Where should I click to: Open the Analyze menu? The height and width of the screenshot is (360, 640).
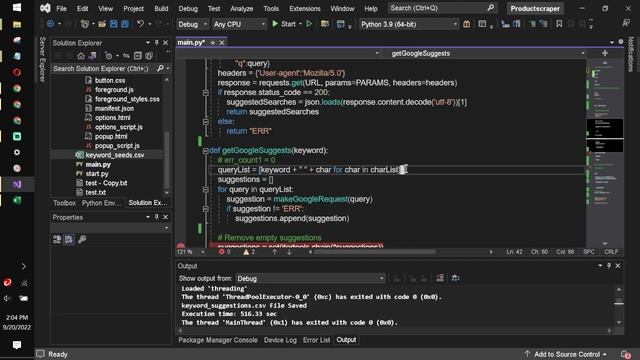[x=242, y=8]
